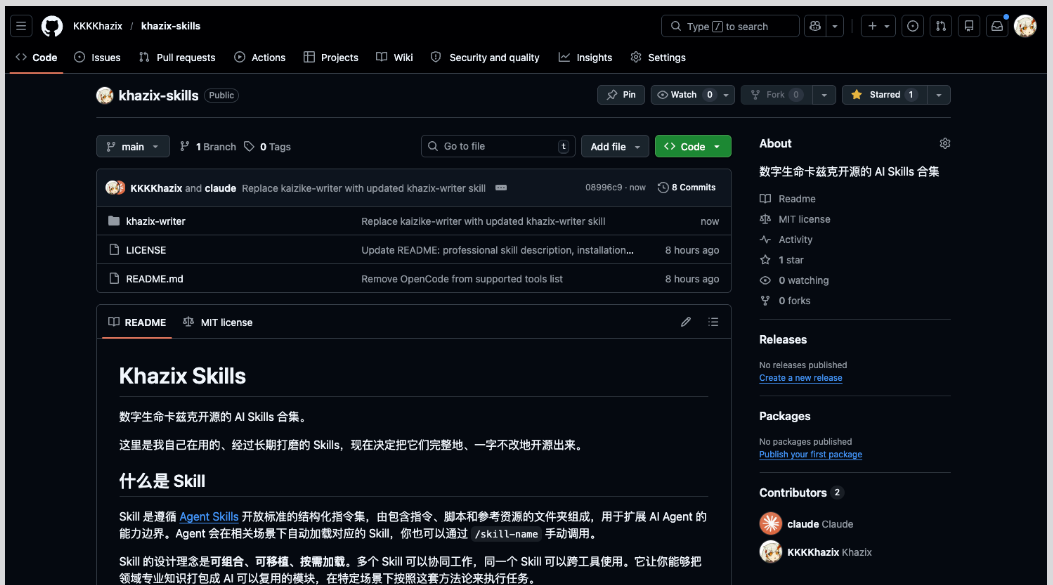Click the eye icon beside 0 watching
Screen dimensions: 1053x585
(765, 280)
